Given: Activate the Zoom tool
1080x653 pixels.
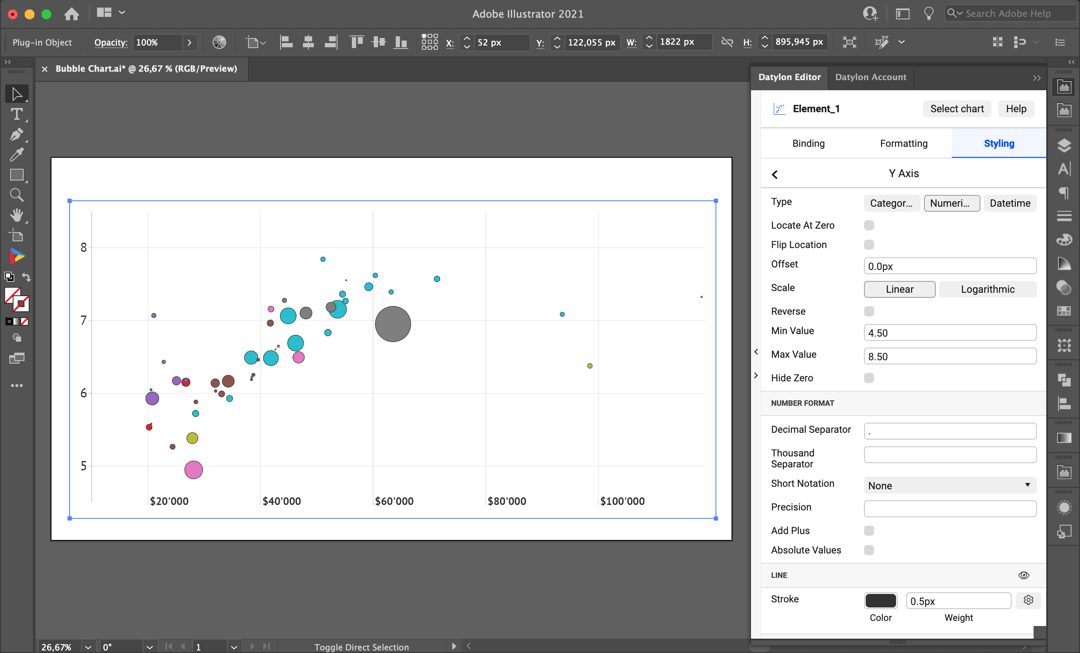Looking at the screenshot, I should pos(16,193).
